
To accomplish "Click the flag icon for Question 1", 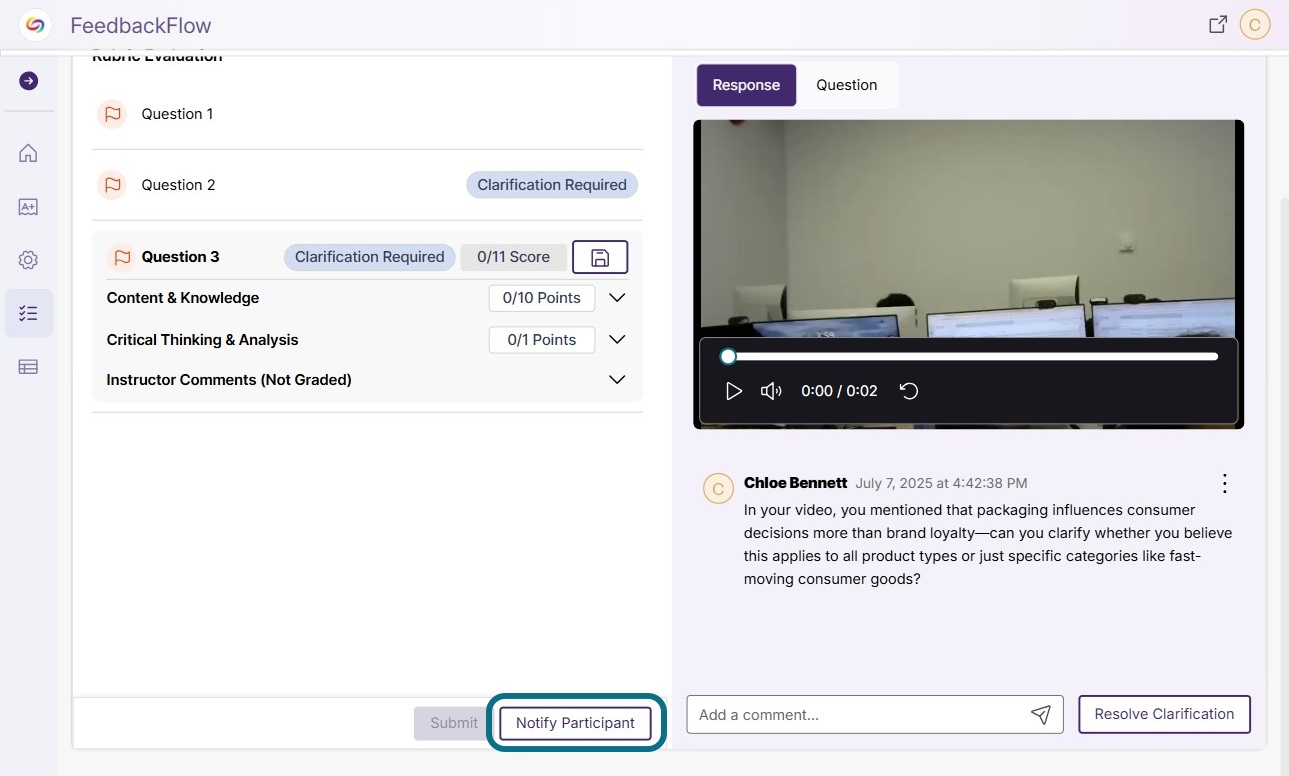I will tap(112, 114).
